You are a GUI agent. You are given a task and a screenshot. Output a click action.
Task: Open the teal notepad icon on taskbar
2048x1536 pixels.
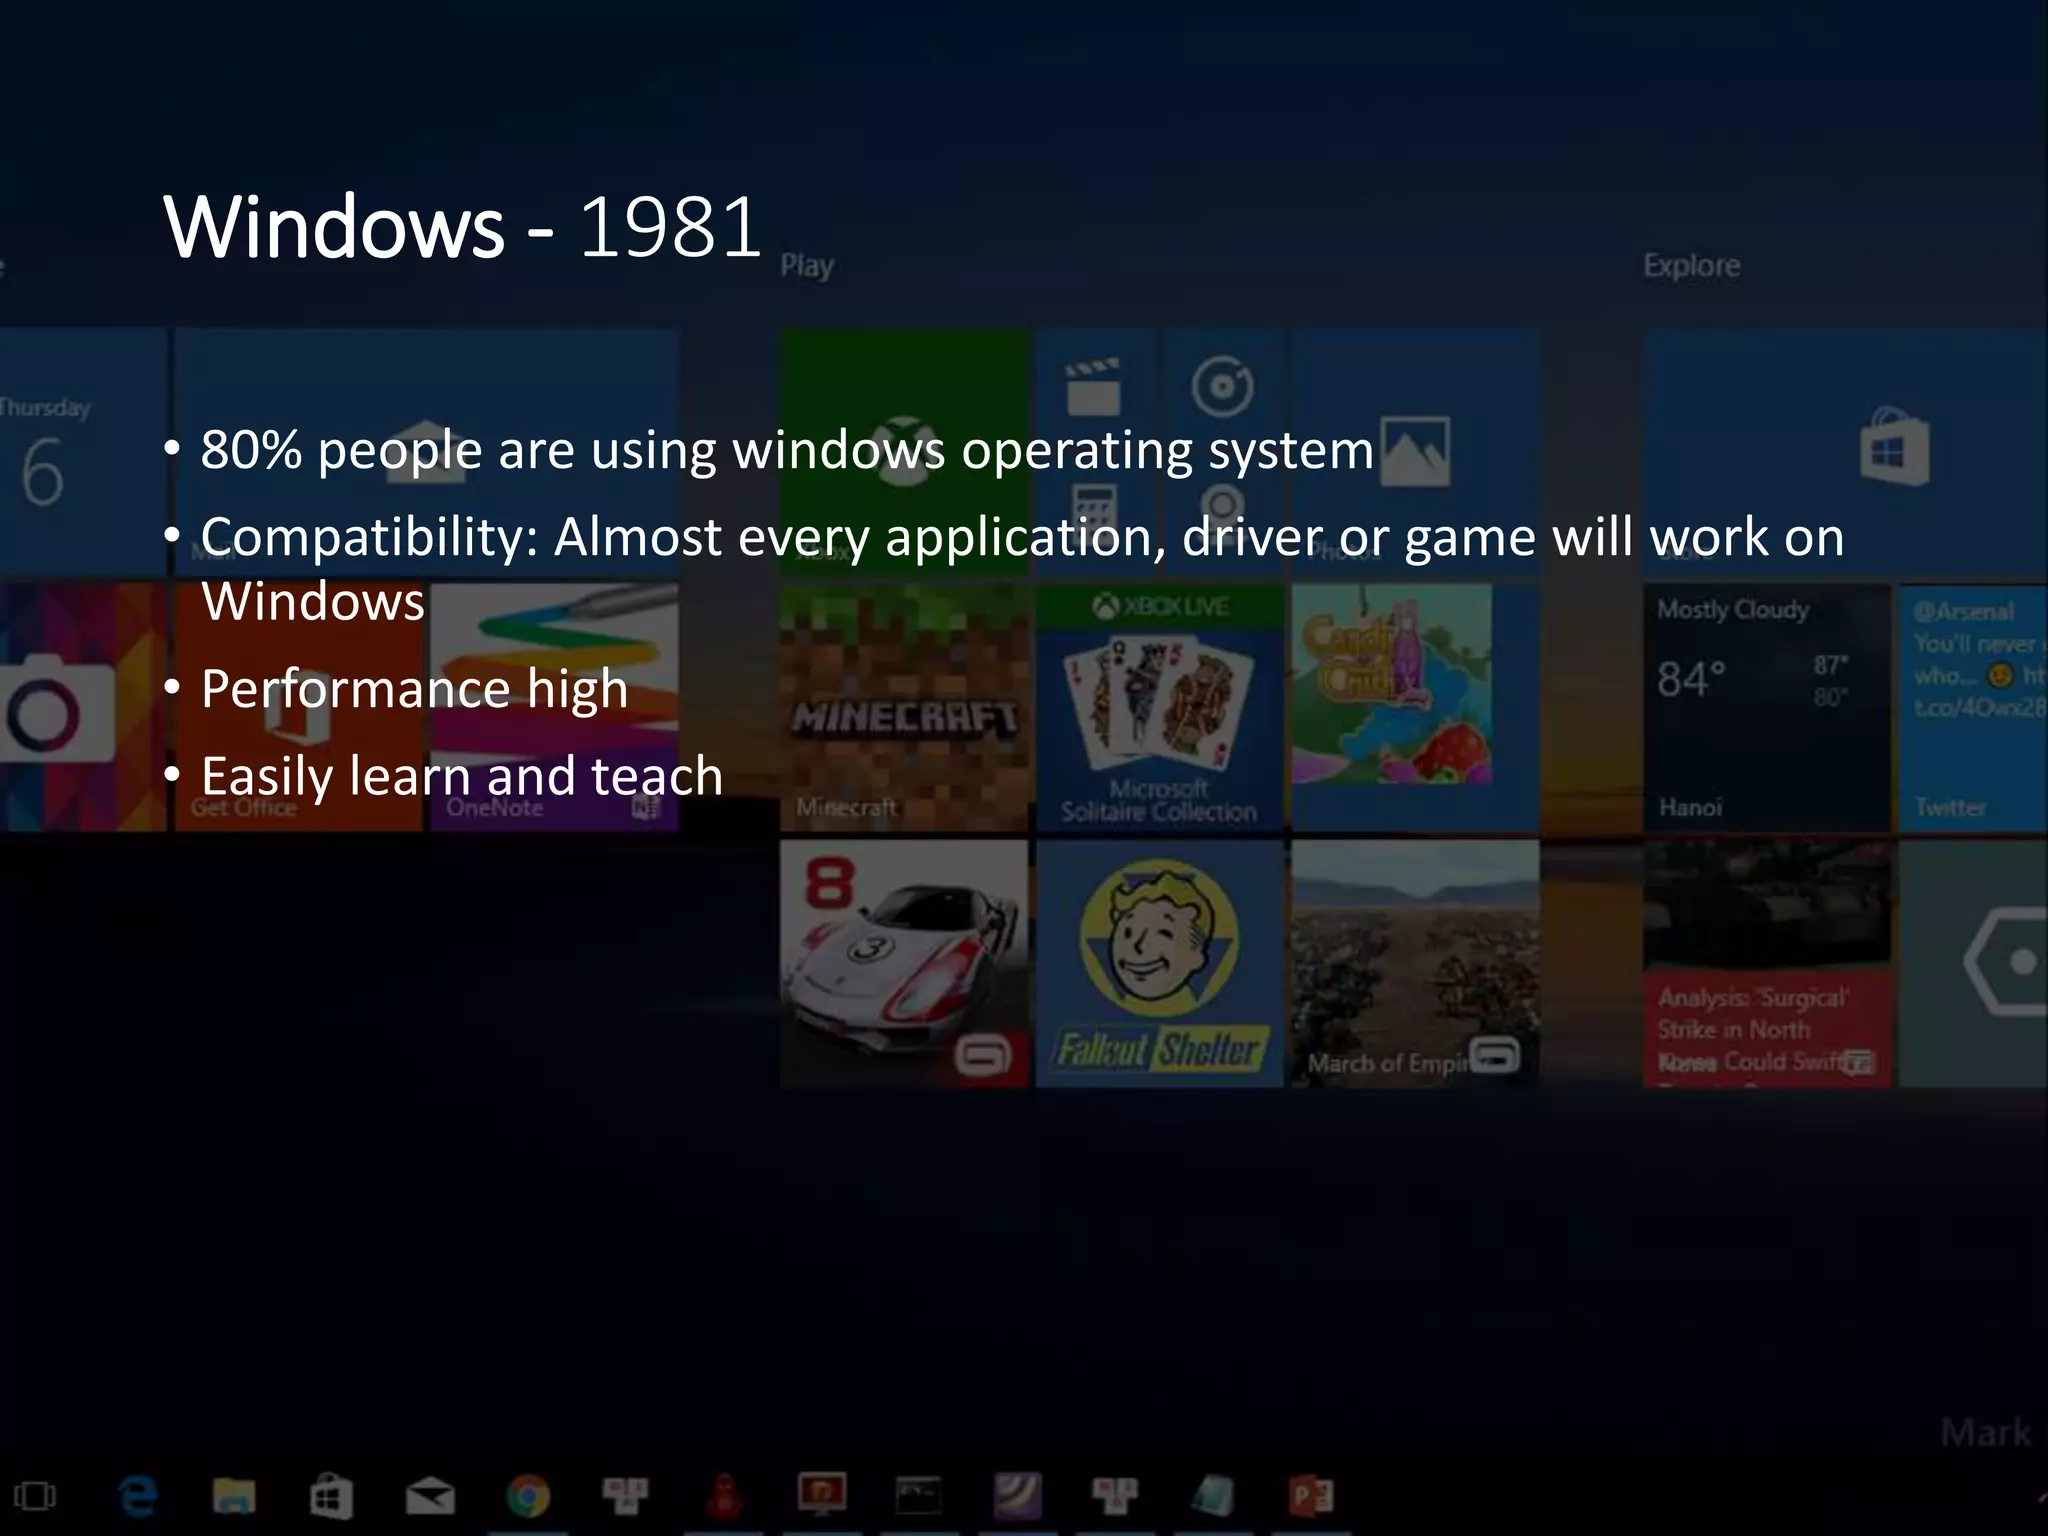coord(1214,1497)
